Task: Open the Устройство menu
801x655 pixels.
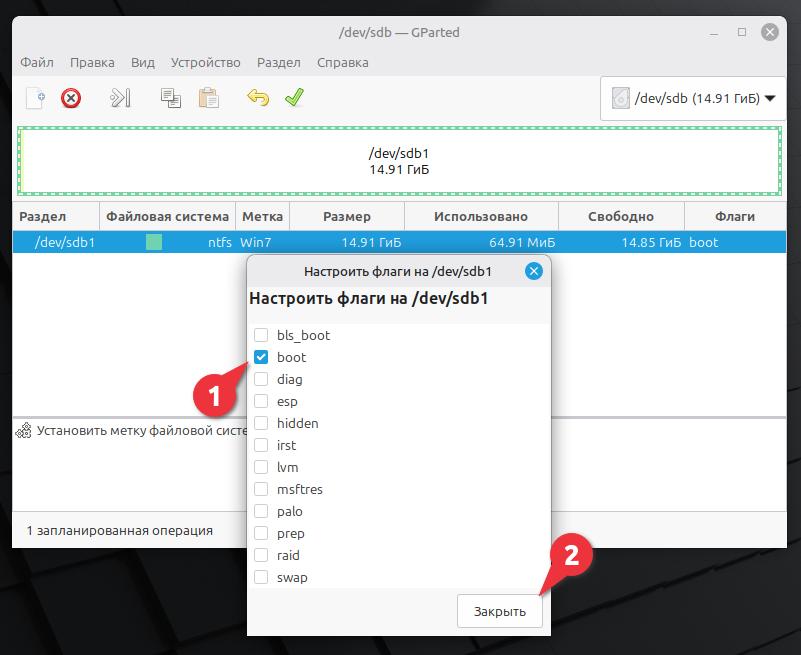Action: point(205,62)
